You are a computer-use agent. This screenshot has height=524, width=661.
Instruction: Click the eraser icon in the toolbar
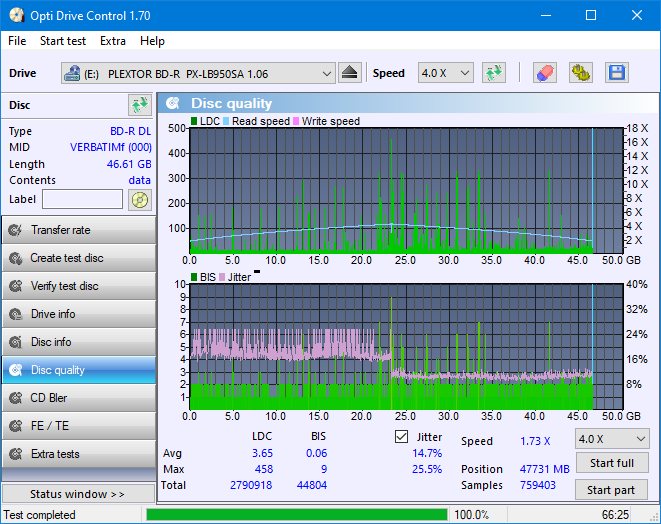pyautogui.click(x=545, y=73)
